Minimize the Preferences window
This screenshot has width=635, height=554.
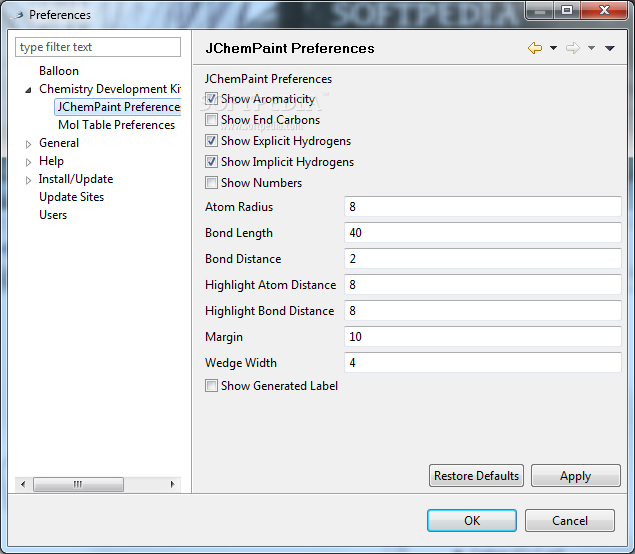point(540,10)
